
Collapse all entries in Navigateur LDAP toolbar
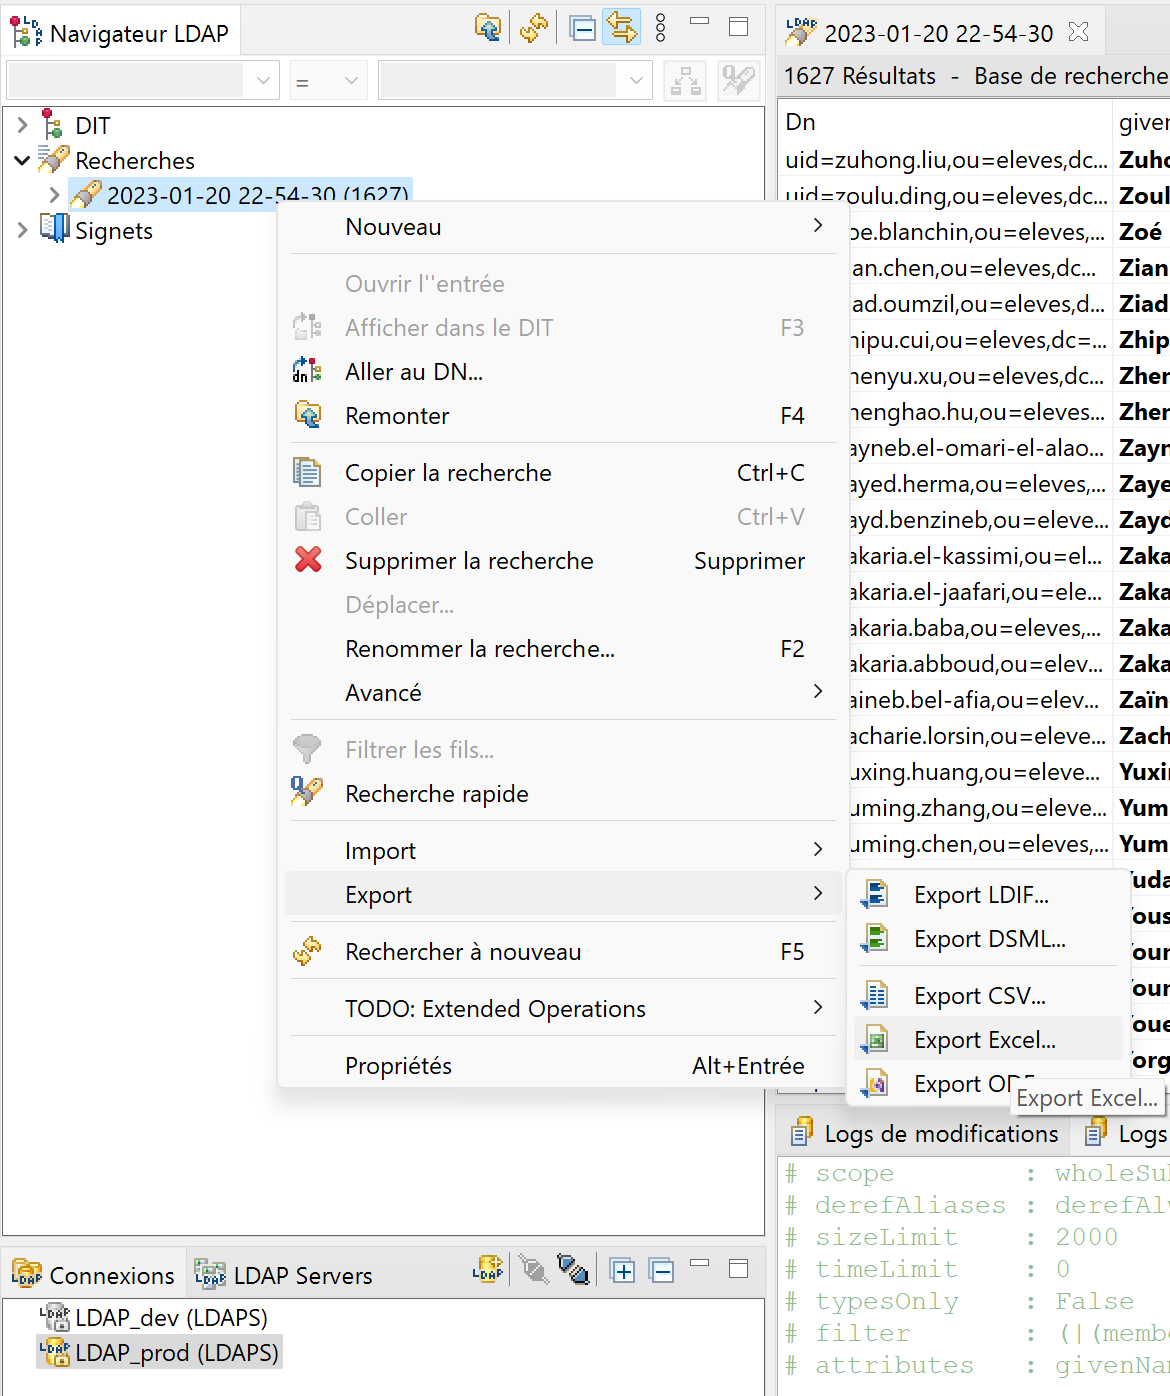tap(582, 28)
